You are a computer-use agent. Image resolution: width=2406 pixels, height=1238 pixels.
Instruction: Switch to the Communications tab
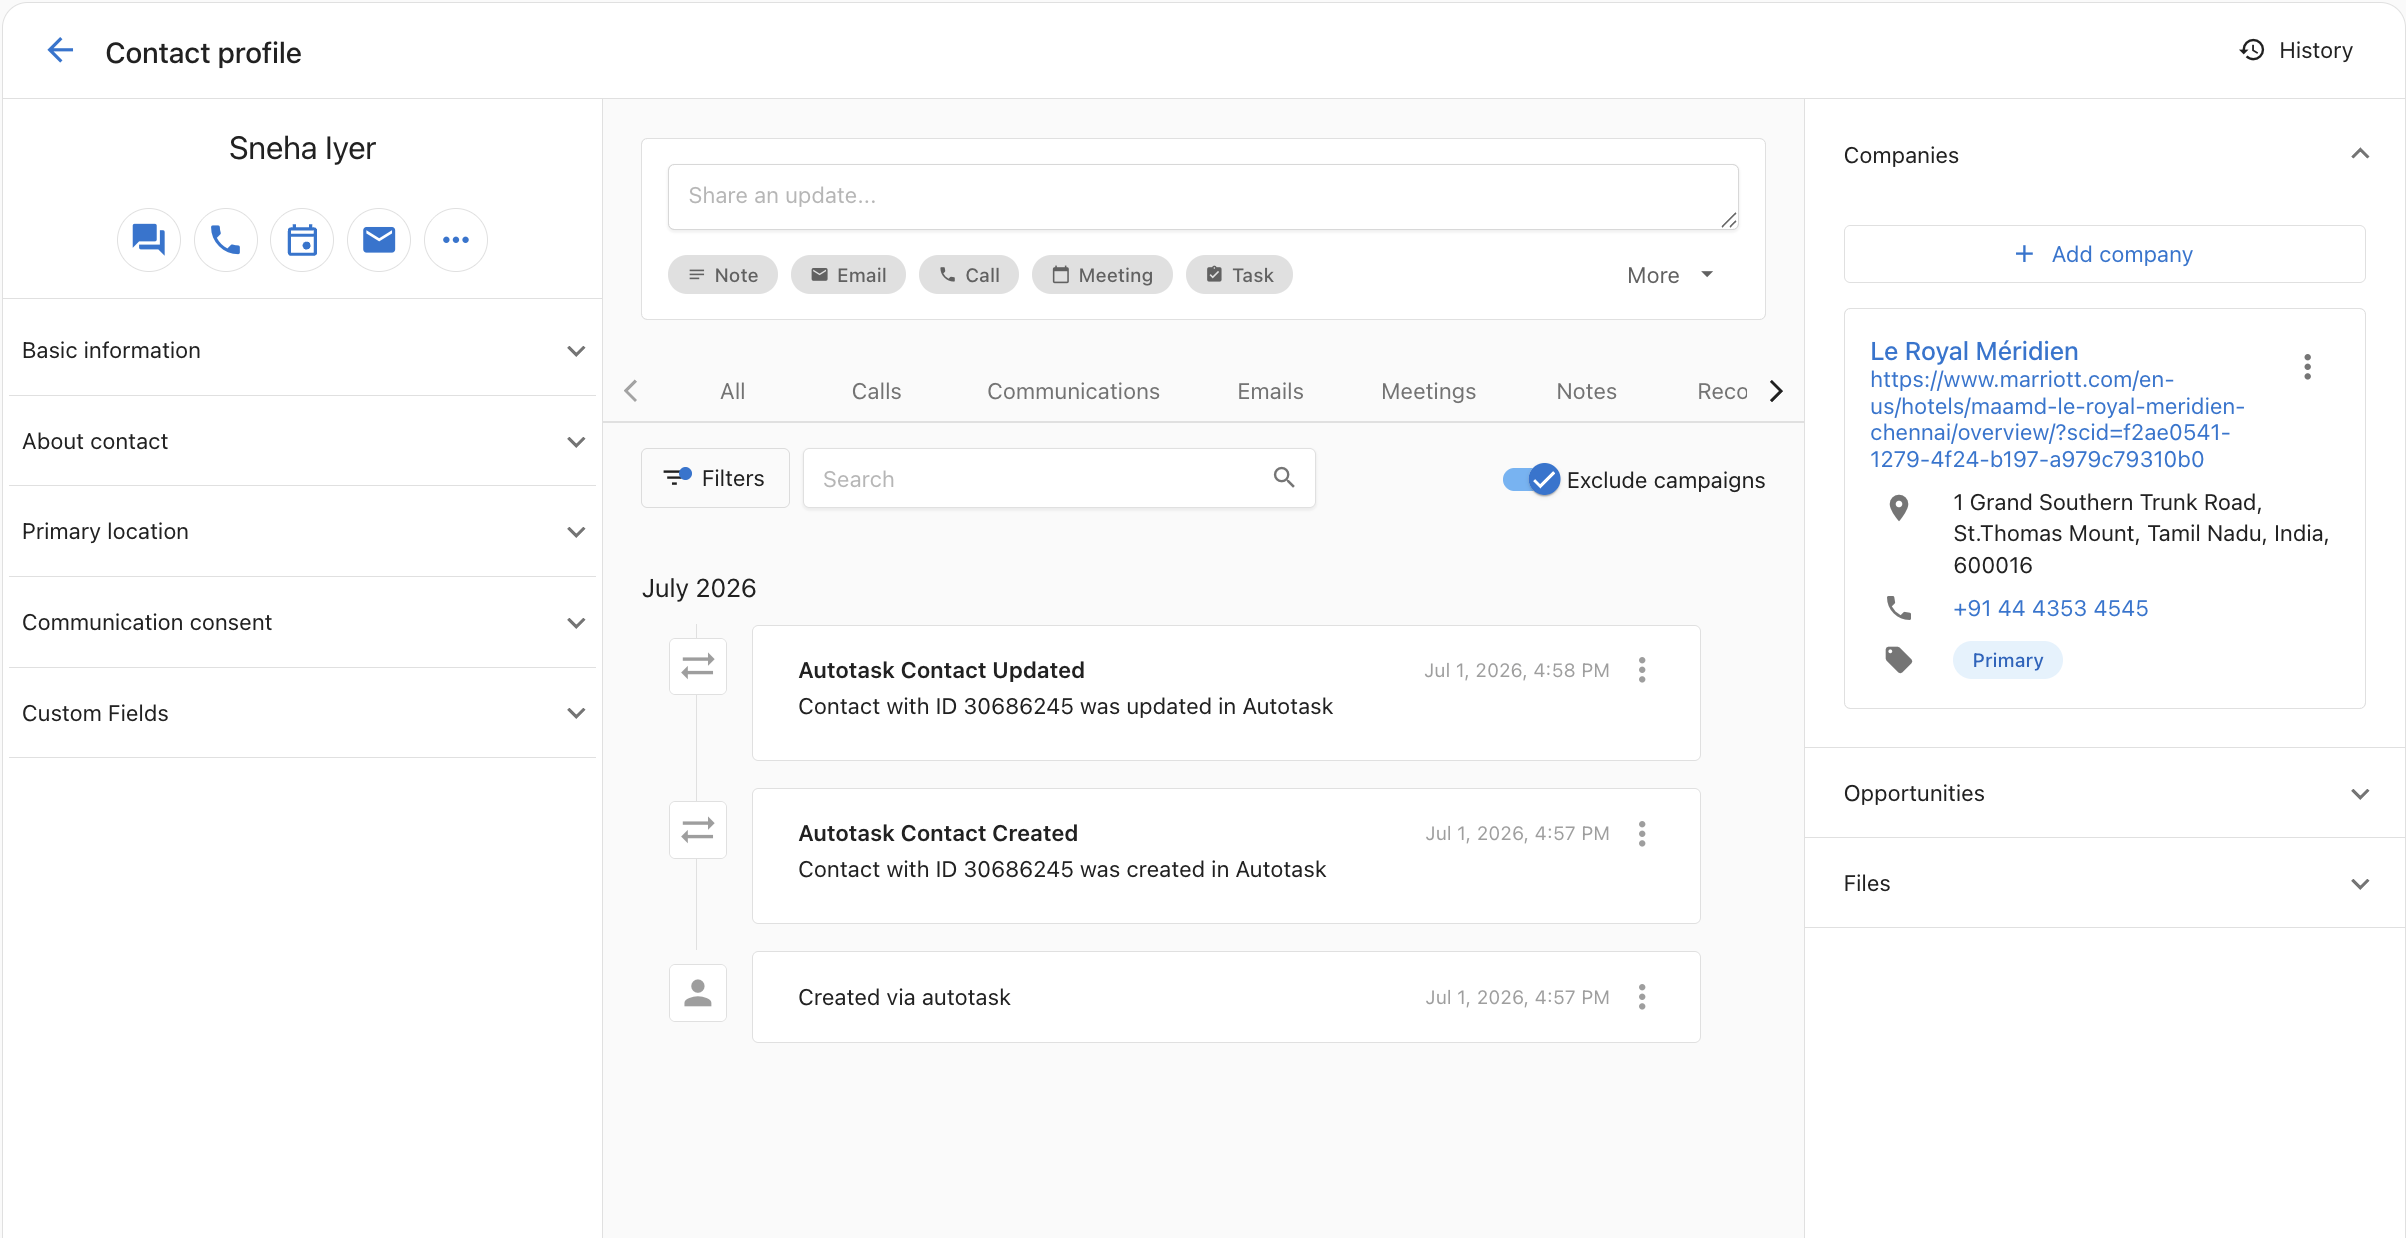[x=1073, y=391]
